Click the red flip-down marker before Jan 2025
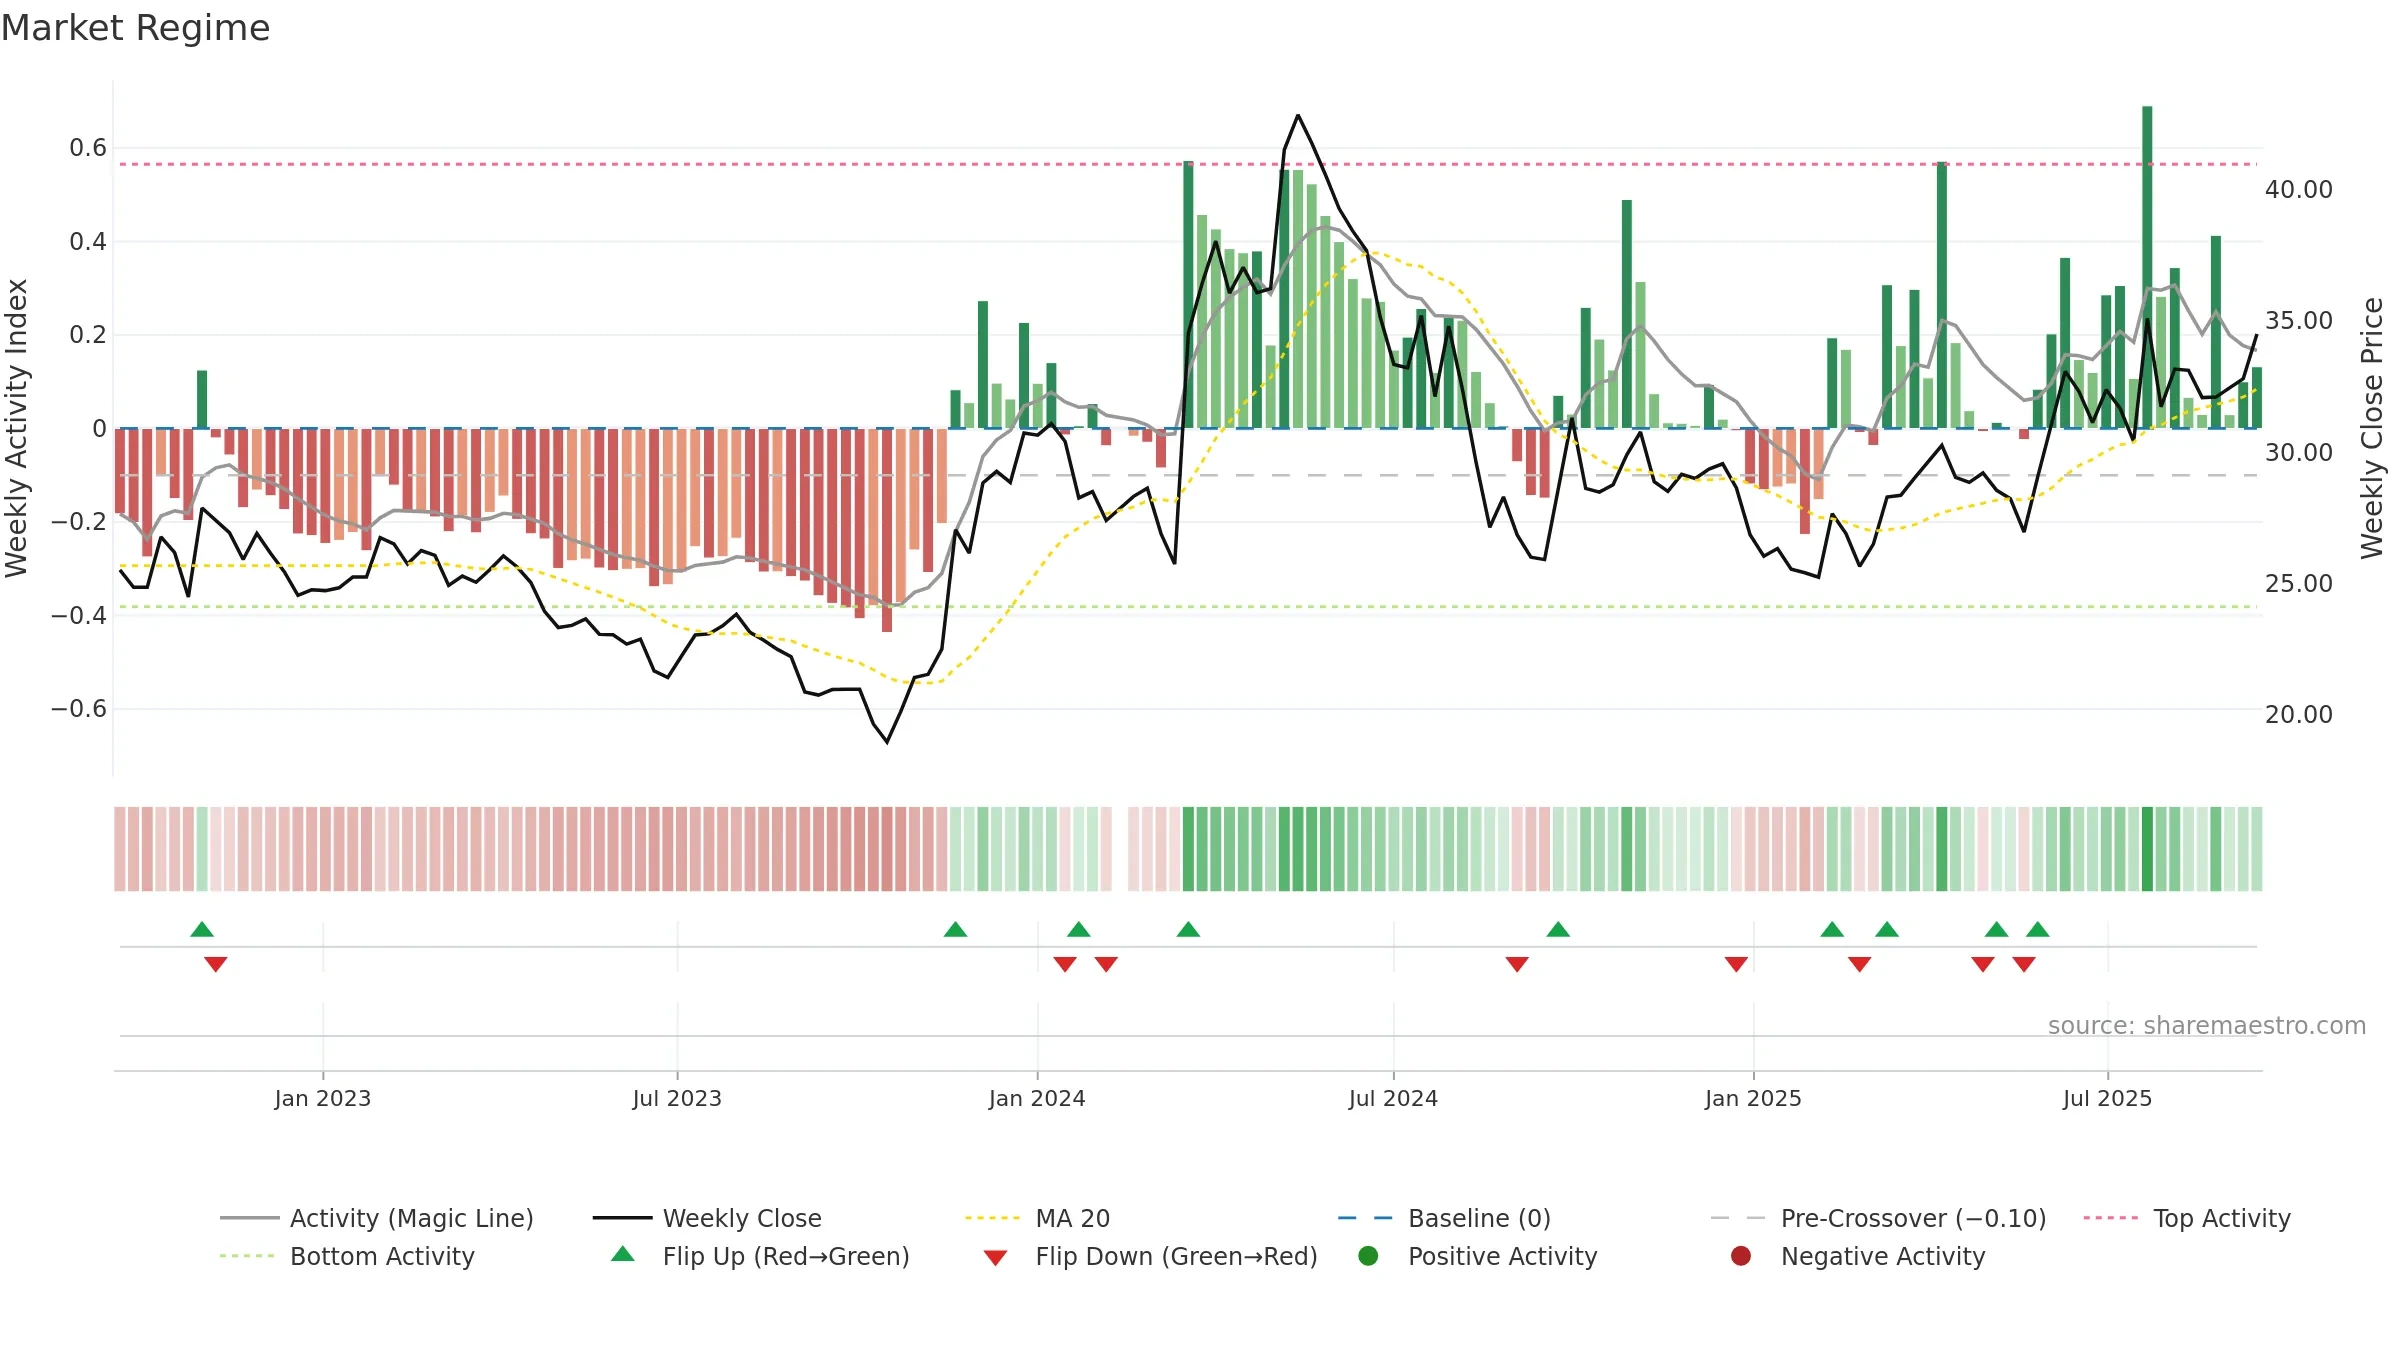This screenshot has height=1350, width=2400. coord(1736,964)
